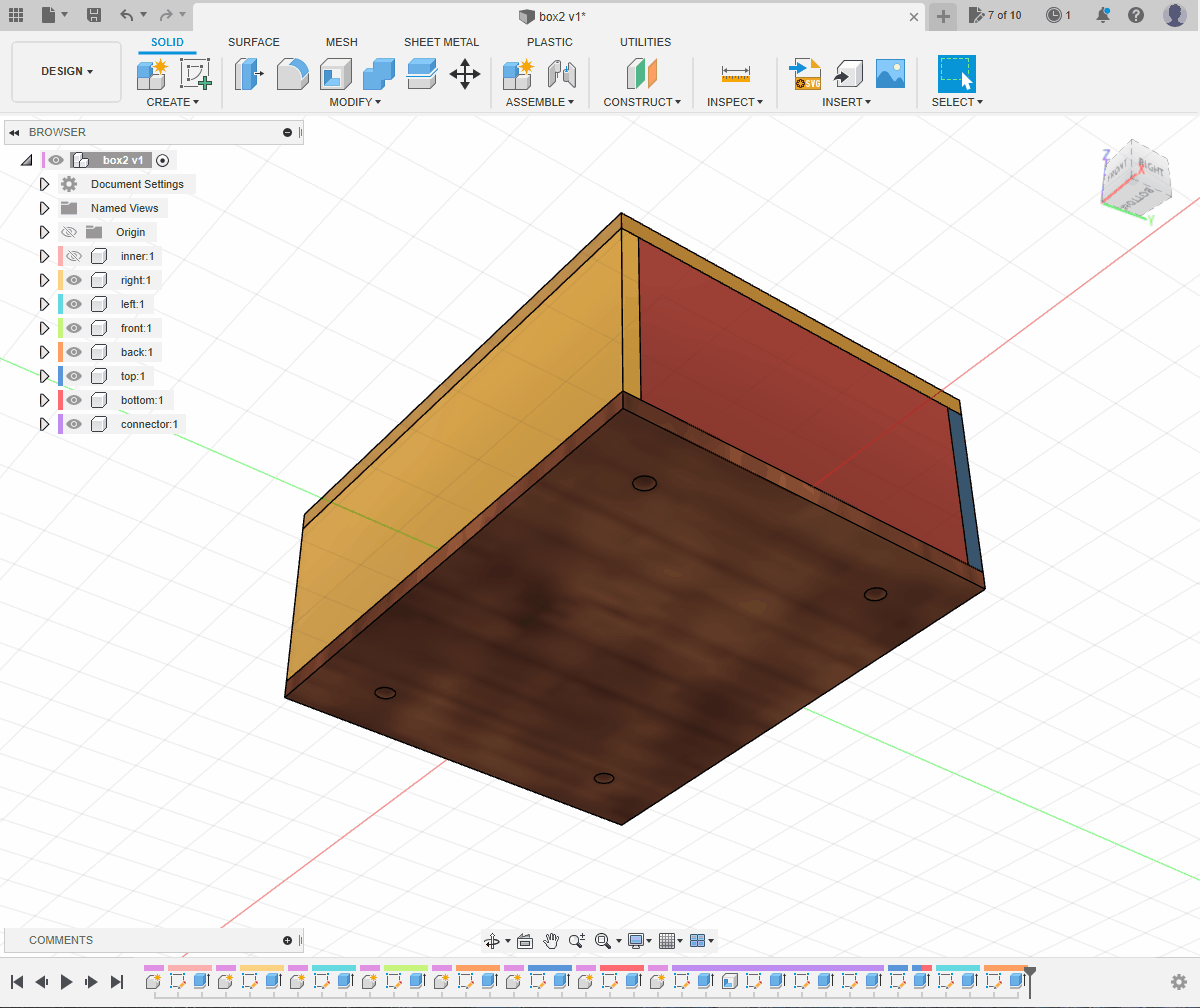Select the Fillet tool icon
The height and width of the screenshot is (1008, 1200).
[x=292, y=74]
